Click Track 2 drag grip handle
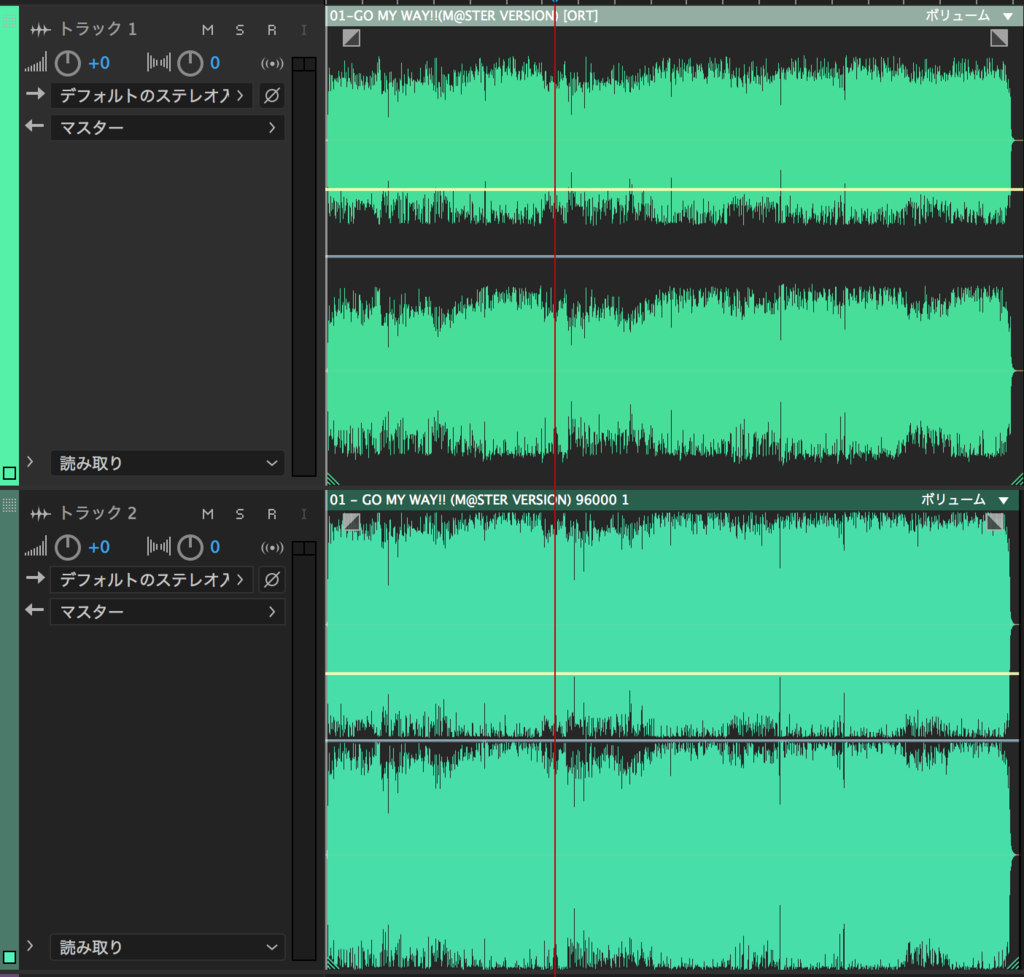This screenshot has height=977, width=1024. pos(9,505)
